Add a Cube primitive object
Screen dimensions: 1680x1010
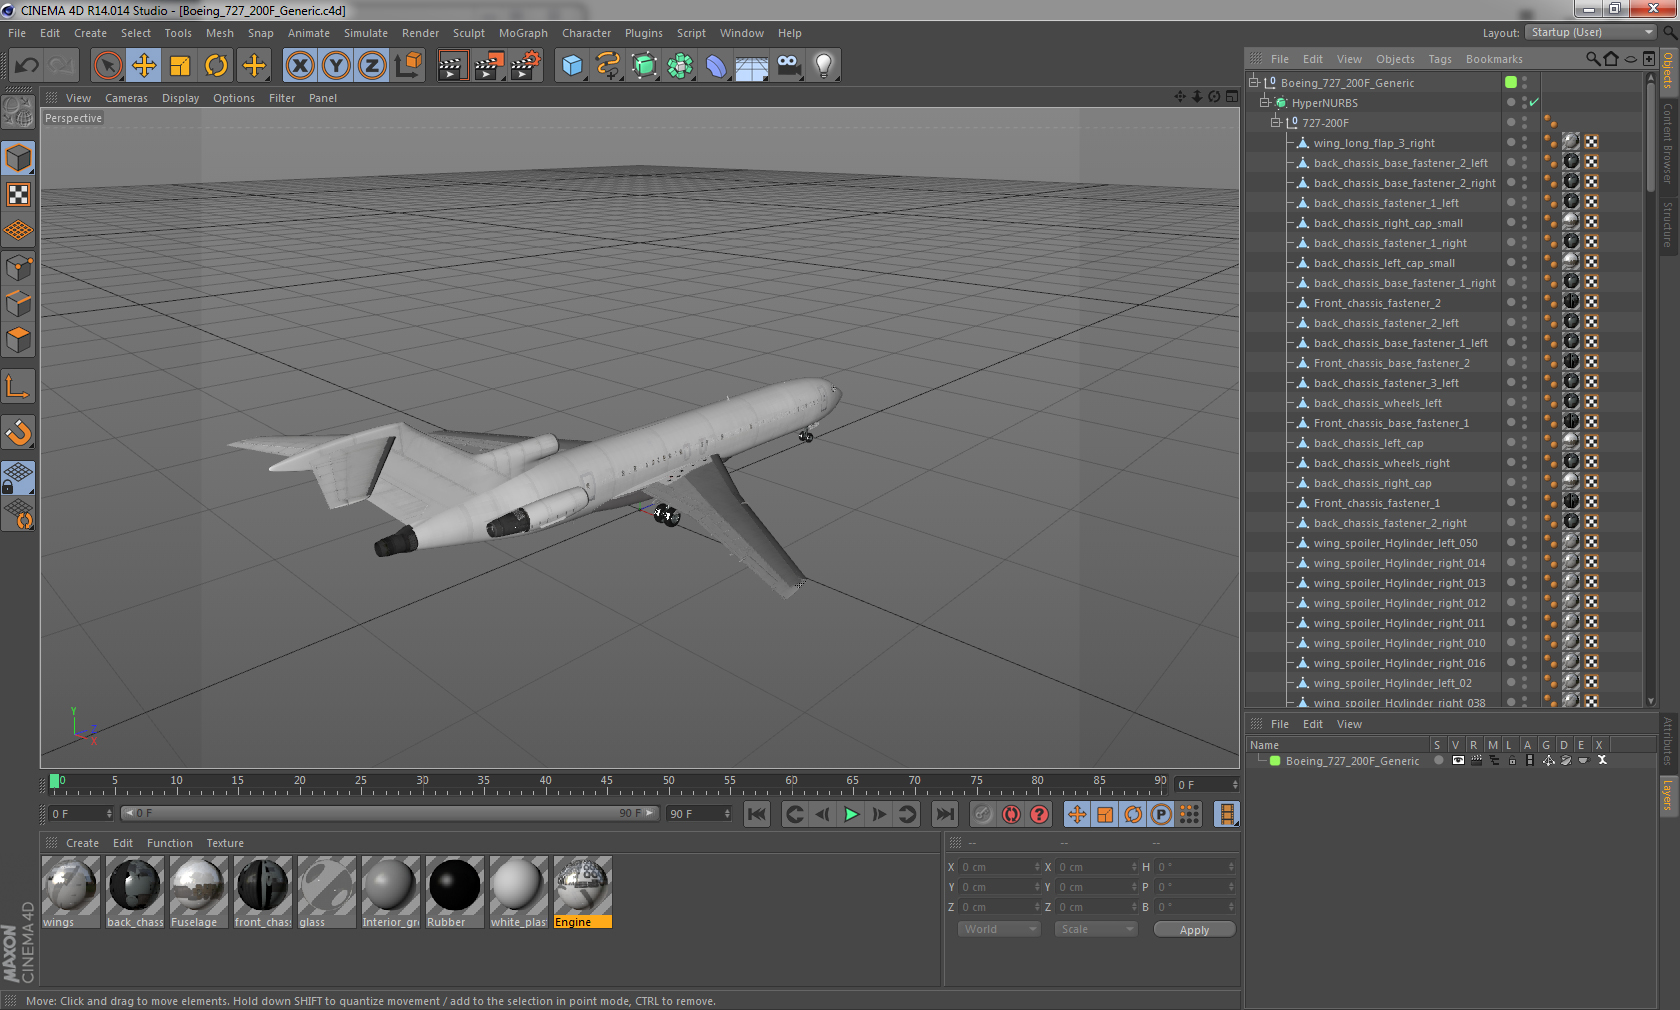coord(572,66)
